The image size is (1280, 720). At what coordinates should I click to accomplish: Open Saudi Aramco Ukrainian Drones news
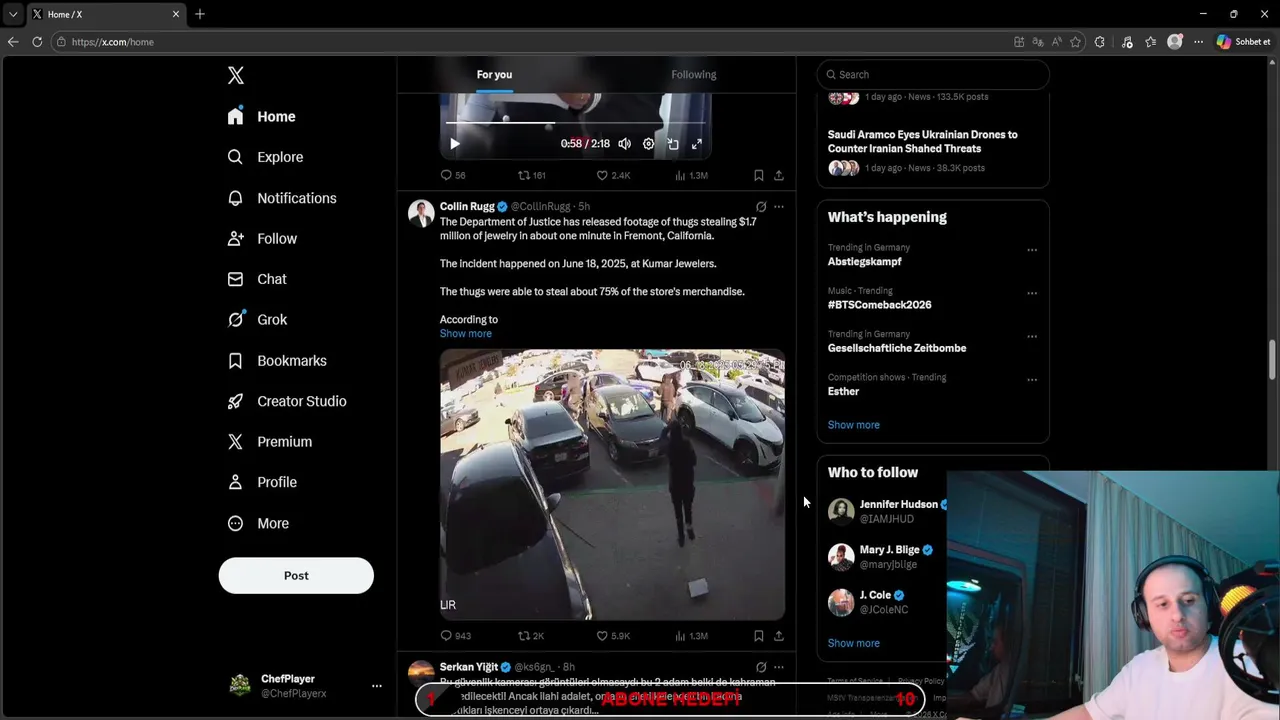tap(923, 142)
